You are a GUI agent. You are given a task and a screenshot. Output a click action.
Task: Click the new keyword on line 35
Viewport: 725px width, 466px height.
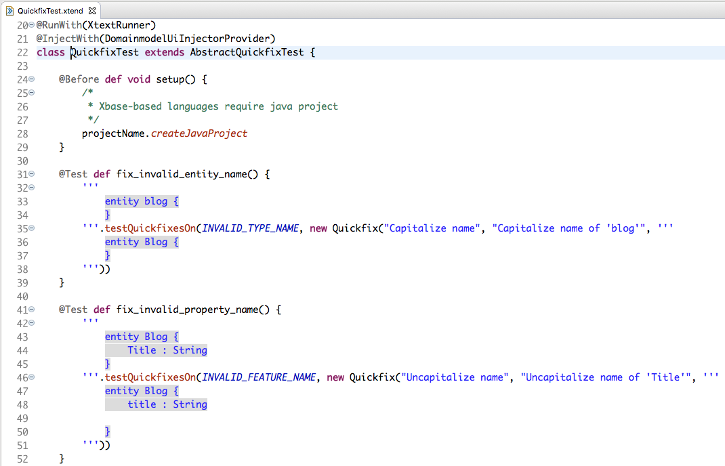pyautogui.click(x=318, y=228)
